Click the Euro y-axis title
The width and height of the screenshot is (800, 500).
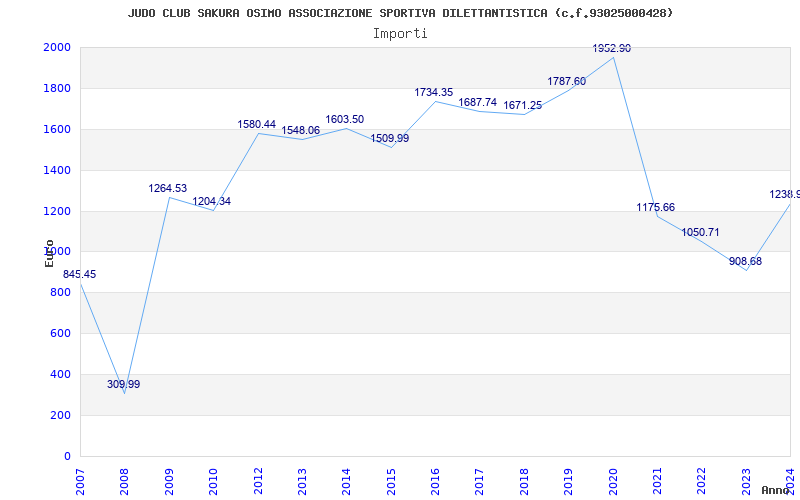coord(49,253)
